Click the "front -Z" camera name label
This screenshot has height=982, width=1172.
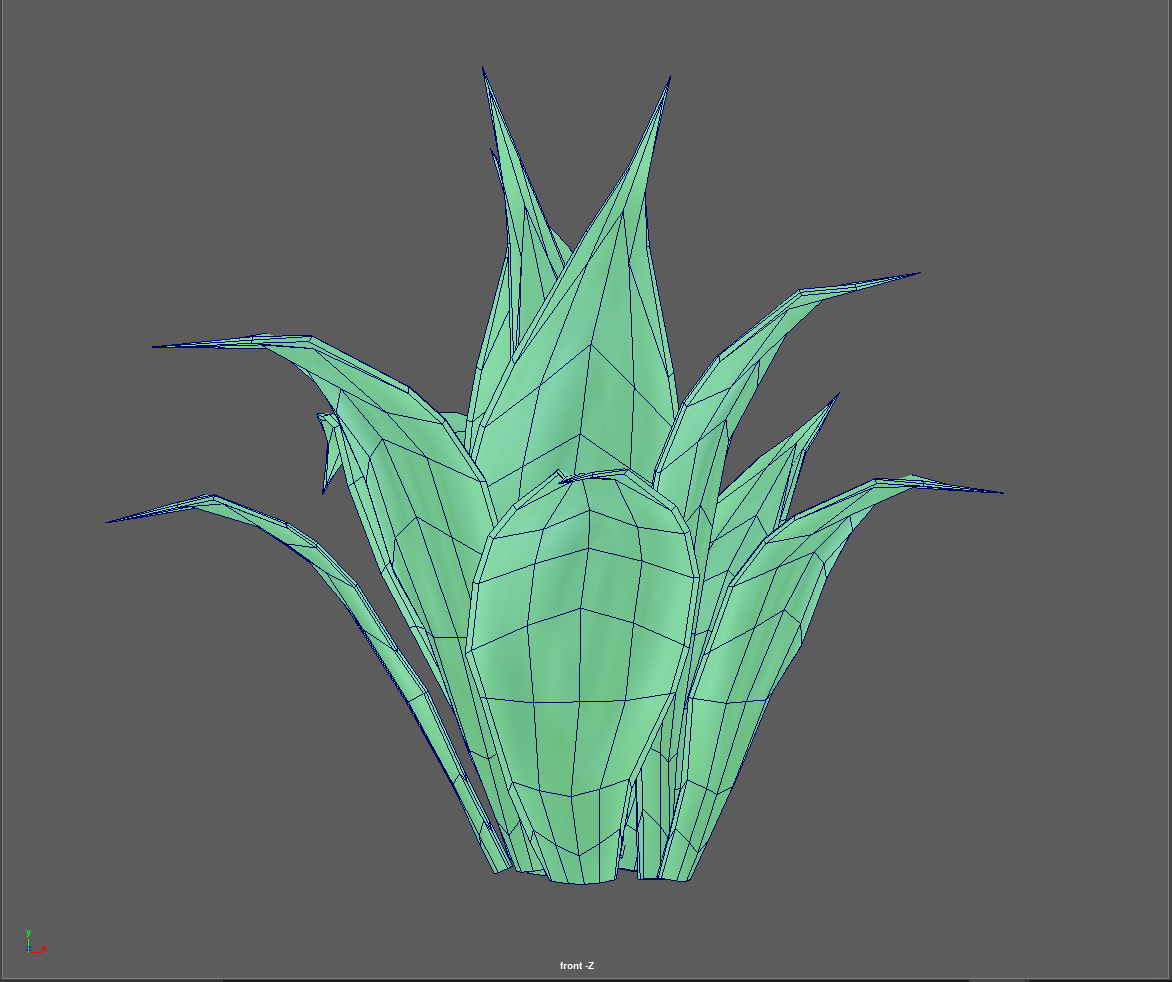[577, 965]
